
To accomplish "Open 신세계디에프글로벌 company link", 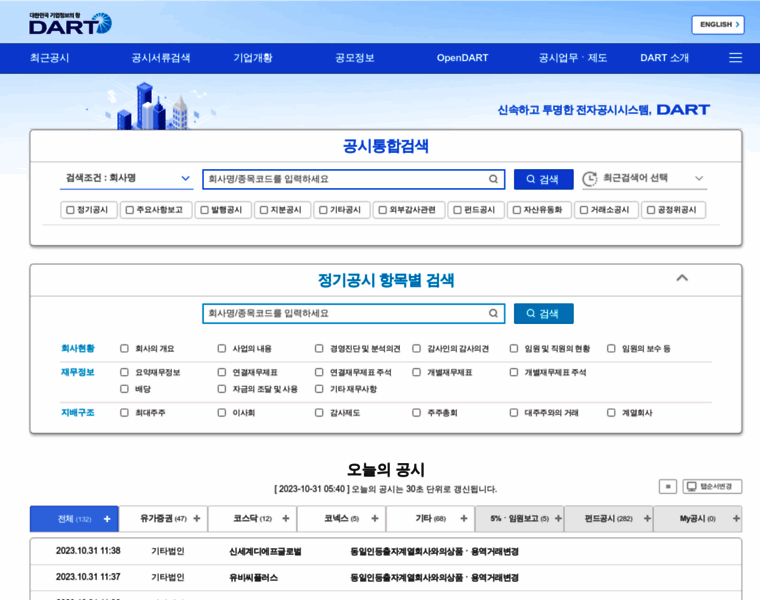I will coord(265,552).
